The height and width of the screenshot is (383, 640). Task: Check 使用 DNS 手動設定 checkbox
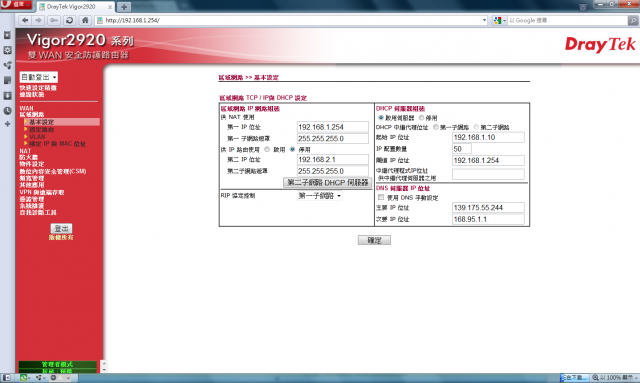[x=381, y=197]
